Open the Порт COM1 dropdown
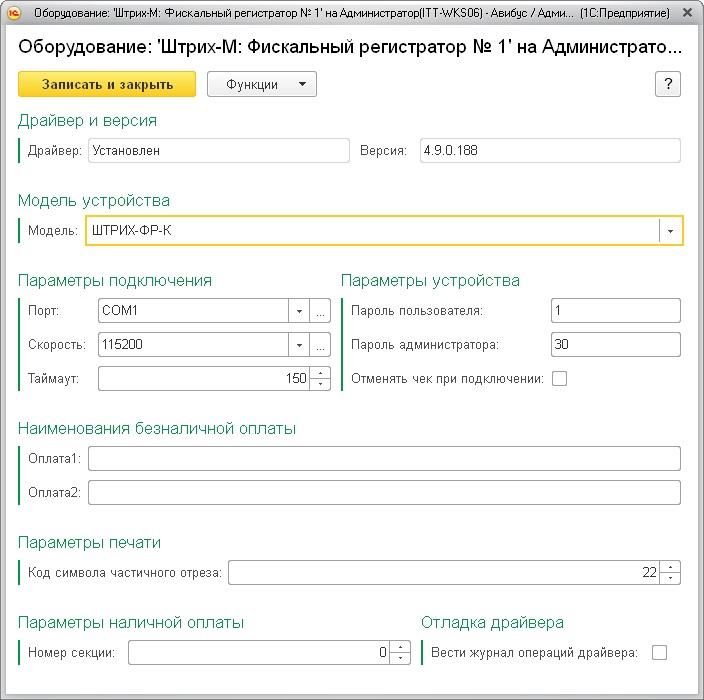Image resolution: width=704 pixels, height=700 pixels. click(x=298, y=311)
